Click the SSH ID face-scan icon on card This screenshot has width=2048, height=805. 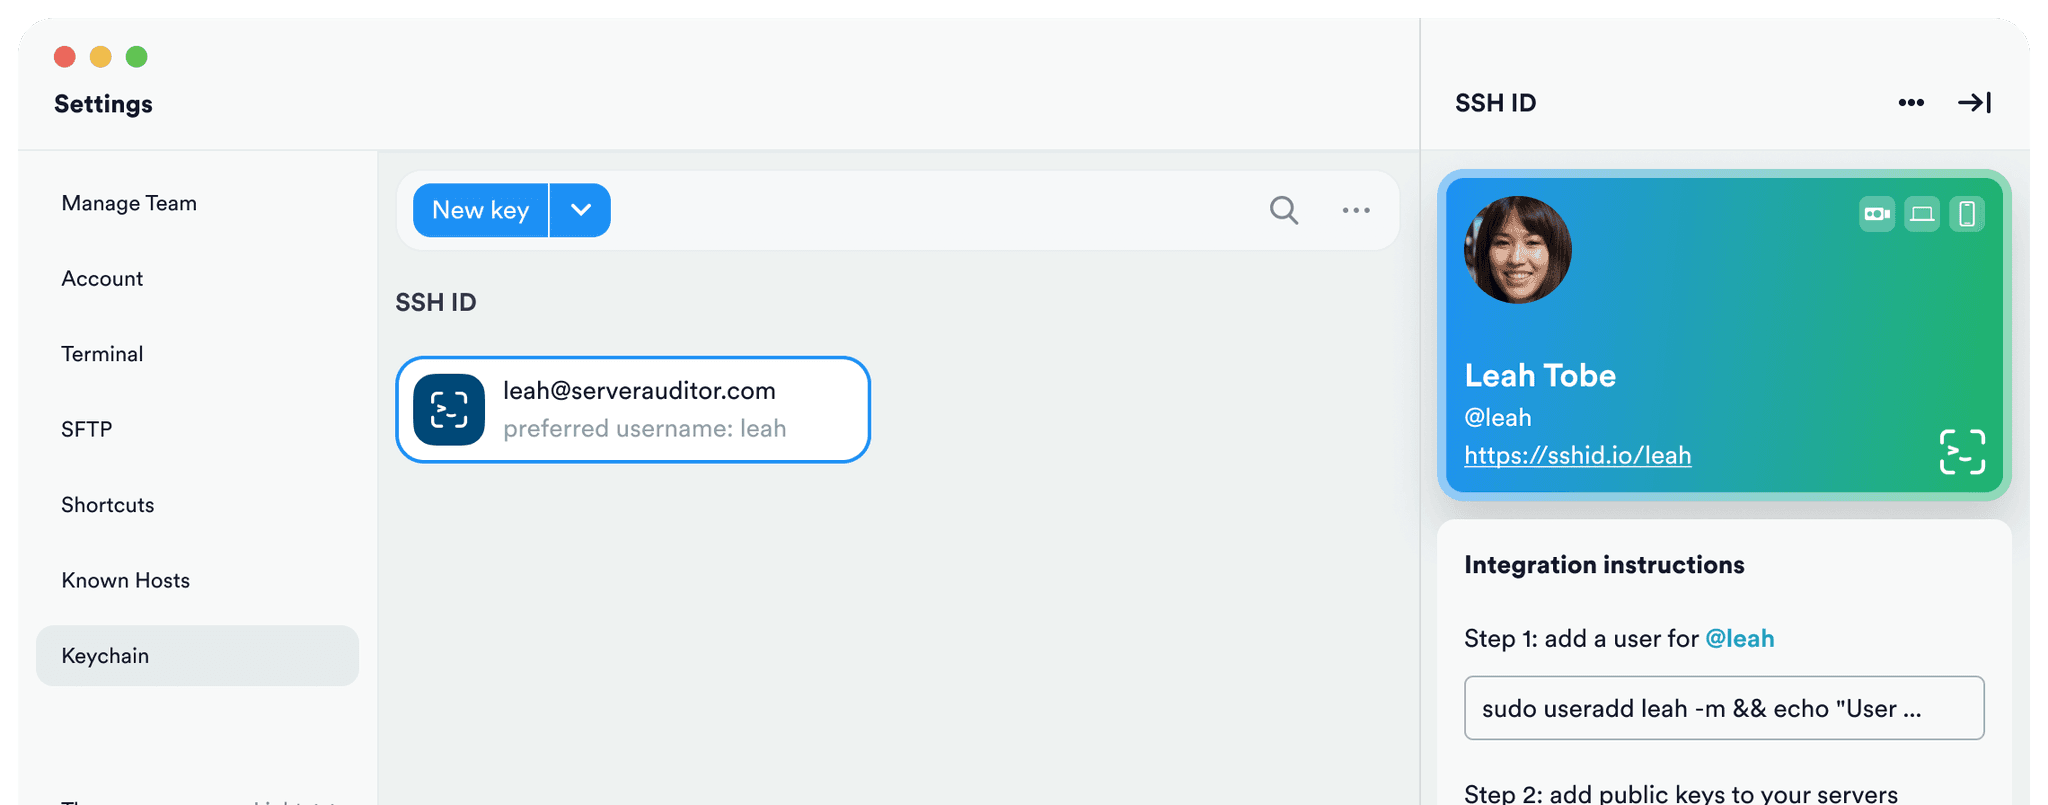1962,452
